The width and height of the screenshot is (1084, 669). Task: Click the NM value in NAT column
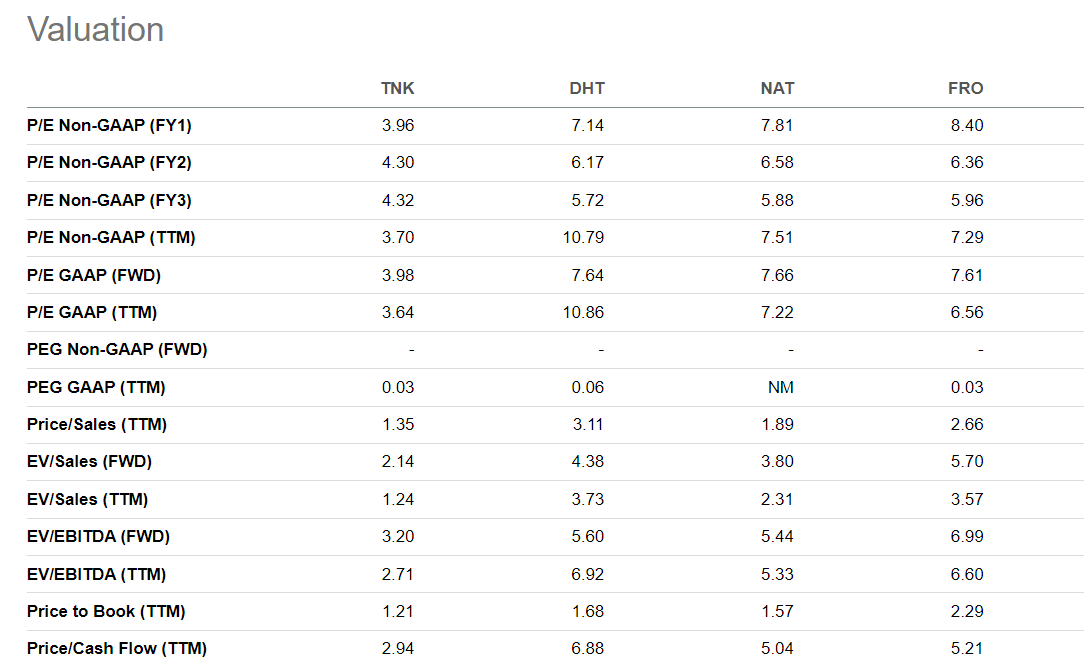781,387
